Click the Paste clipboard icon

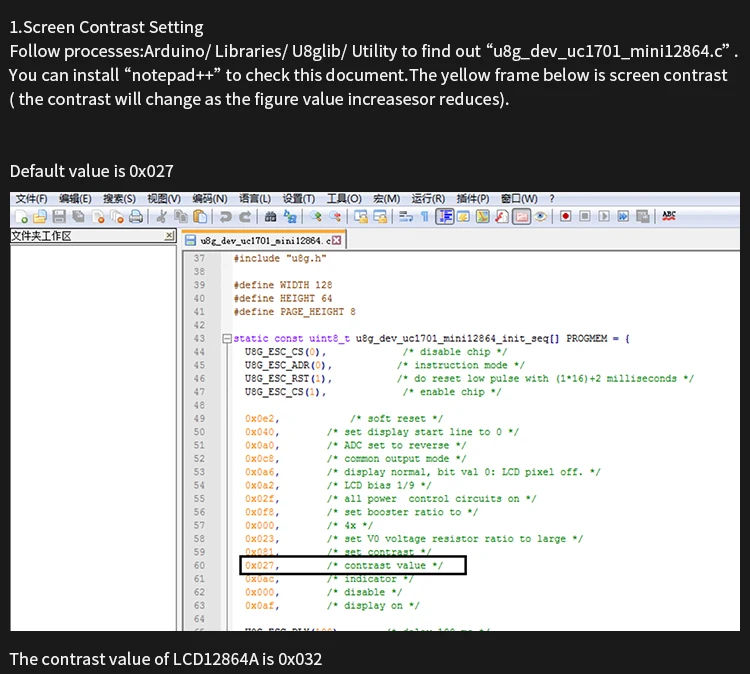200,217
